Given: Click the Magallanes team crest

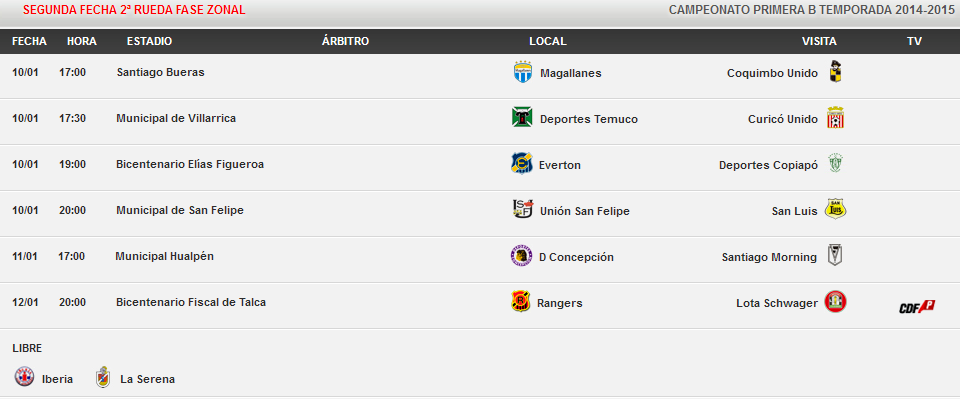Looking at the screenshot, I should click(x=522, y=72).
